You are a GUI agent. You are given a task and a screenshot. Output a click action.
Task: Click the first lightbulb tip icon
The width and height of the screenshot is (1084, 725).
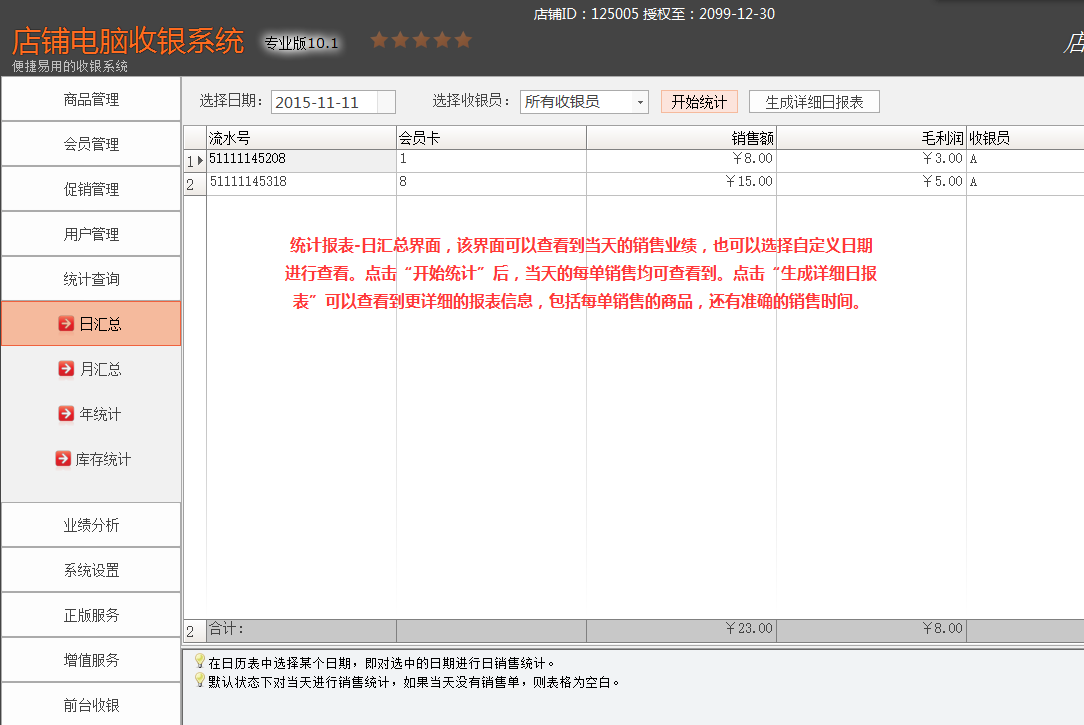[200, 661]
